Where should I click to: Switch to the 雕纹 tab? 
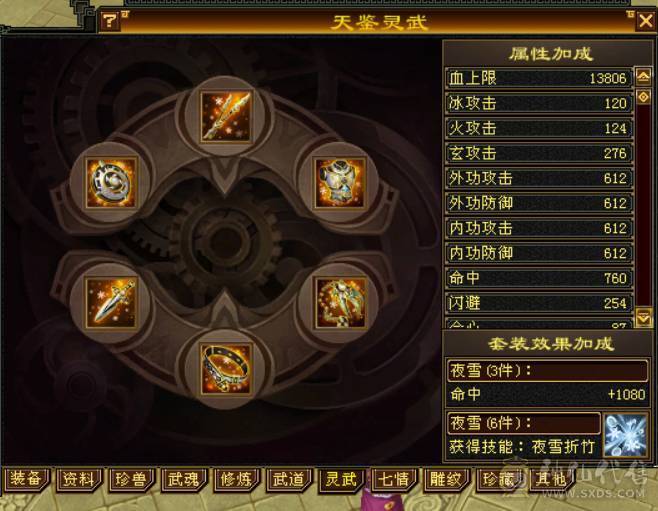[x=446, y=479]
